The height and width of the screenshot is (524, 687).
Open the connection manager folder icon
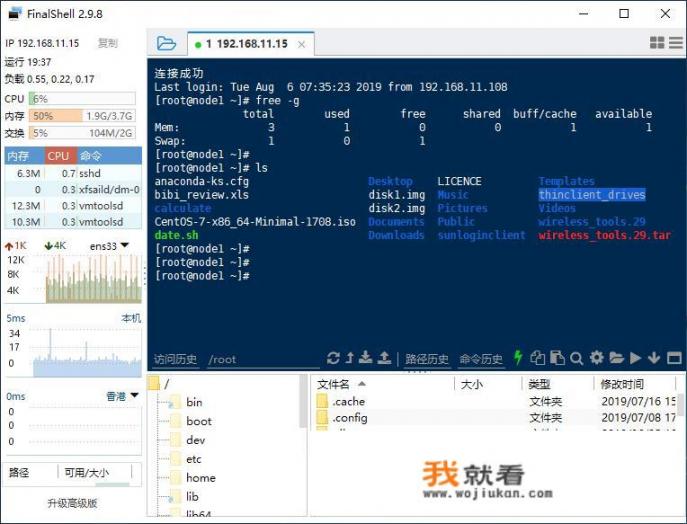[166, 43]
